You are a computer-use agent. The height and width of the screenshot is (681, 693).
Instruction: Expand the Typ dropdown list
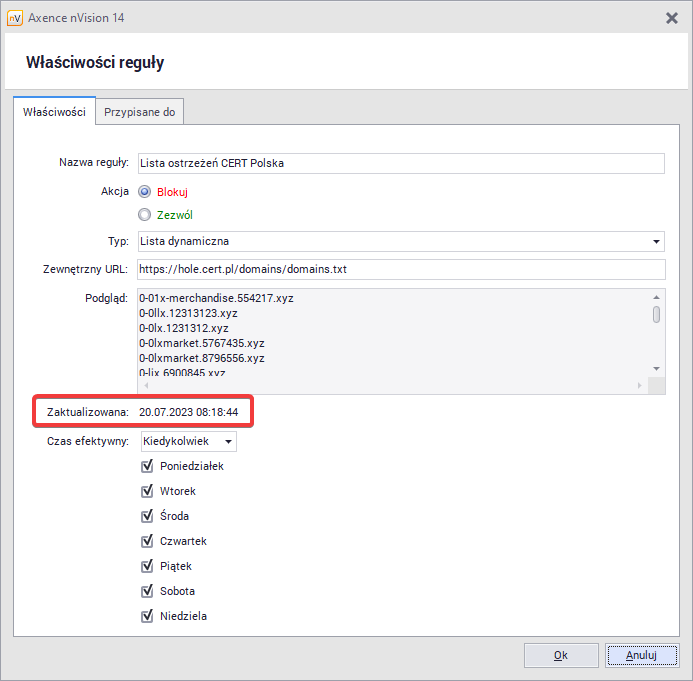[x=656, y=241]
